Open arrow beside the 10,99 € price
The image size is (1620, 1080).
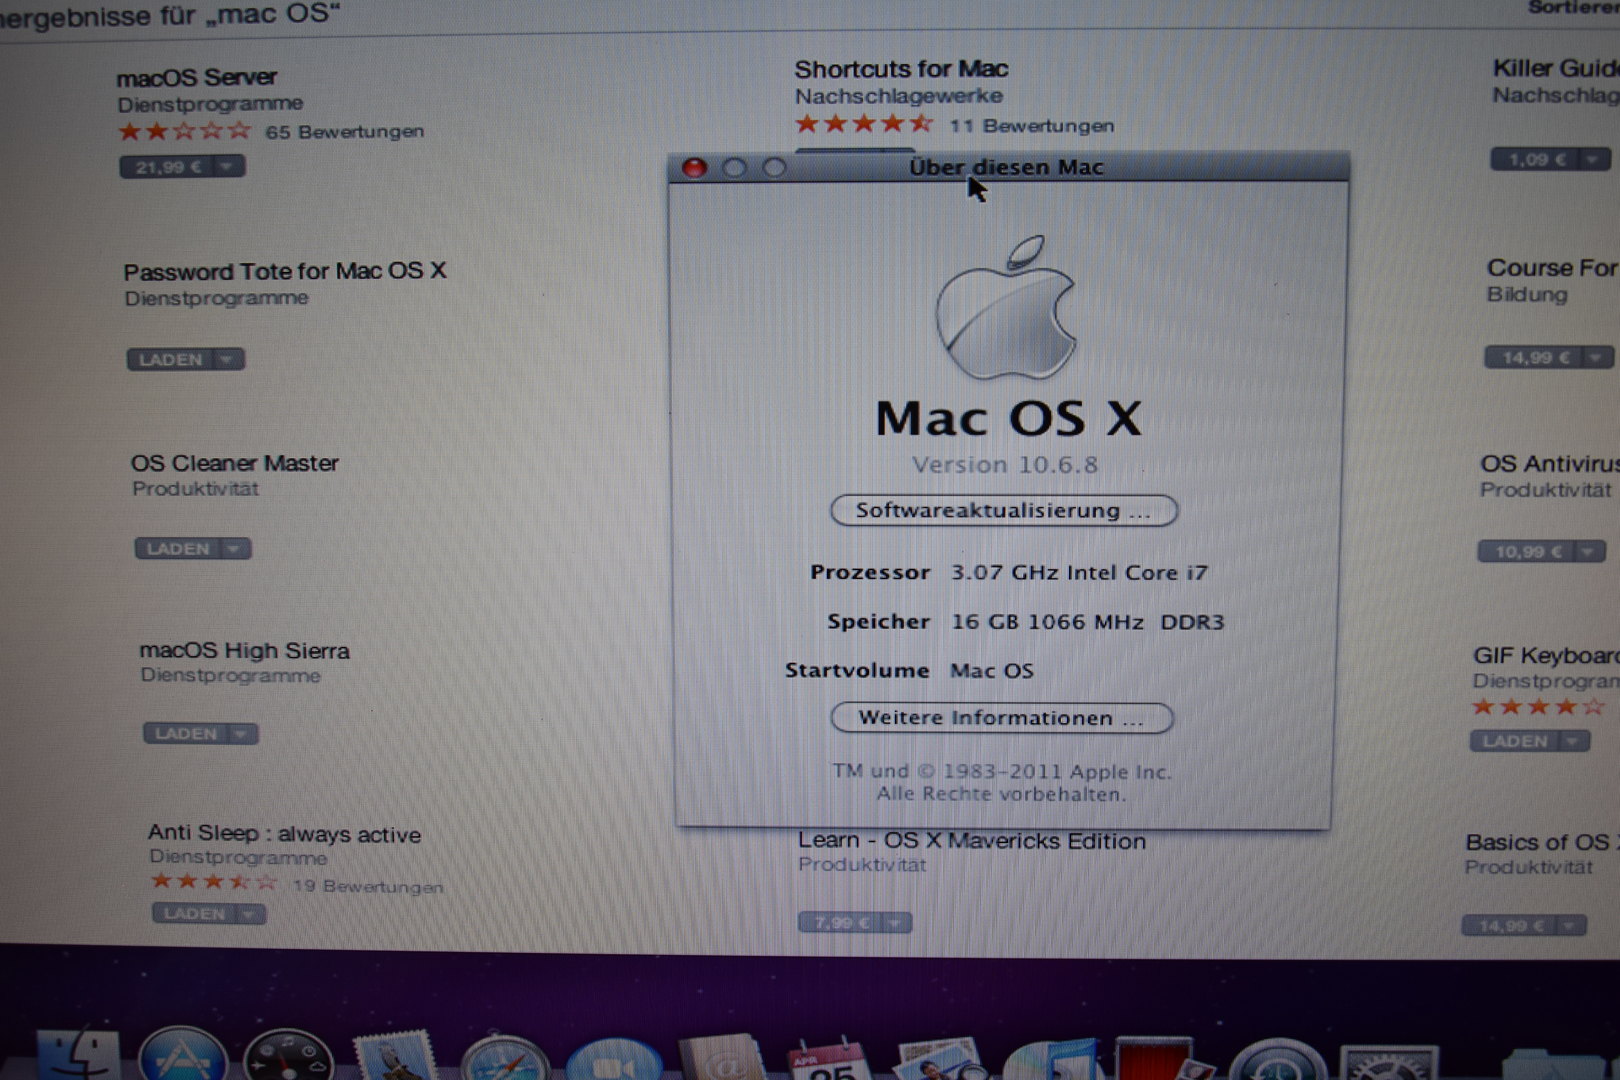[x=1588, y=552]
